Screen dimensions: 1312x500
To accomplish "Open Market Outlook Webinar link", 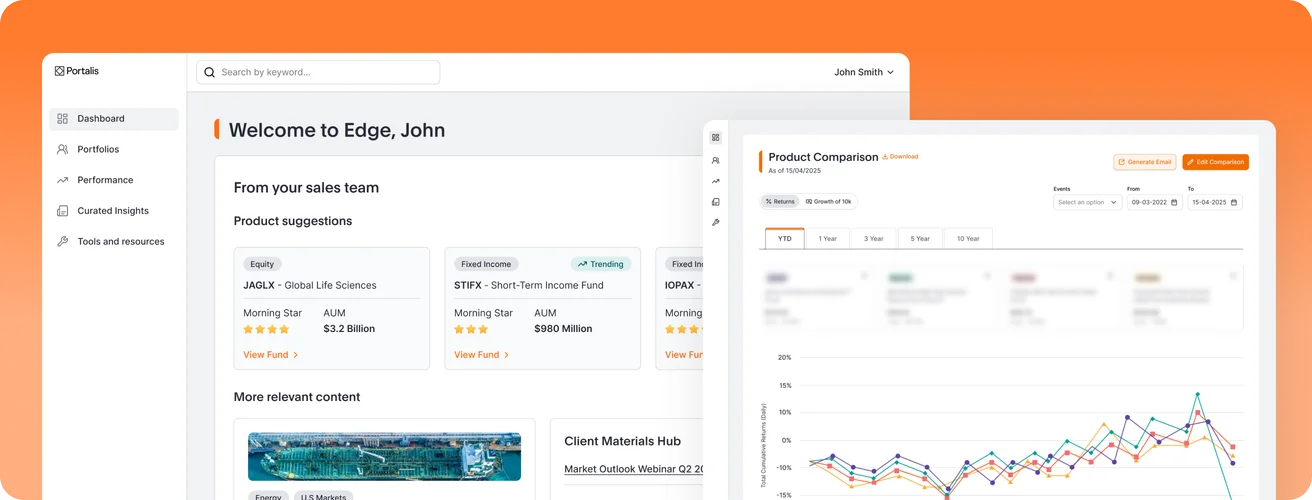I will tap(634, 469).
